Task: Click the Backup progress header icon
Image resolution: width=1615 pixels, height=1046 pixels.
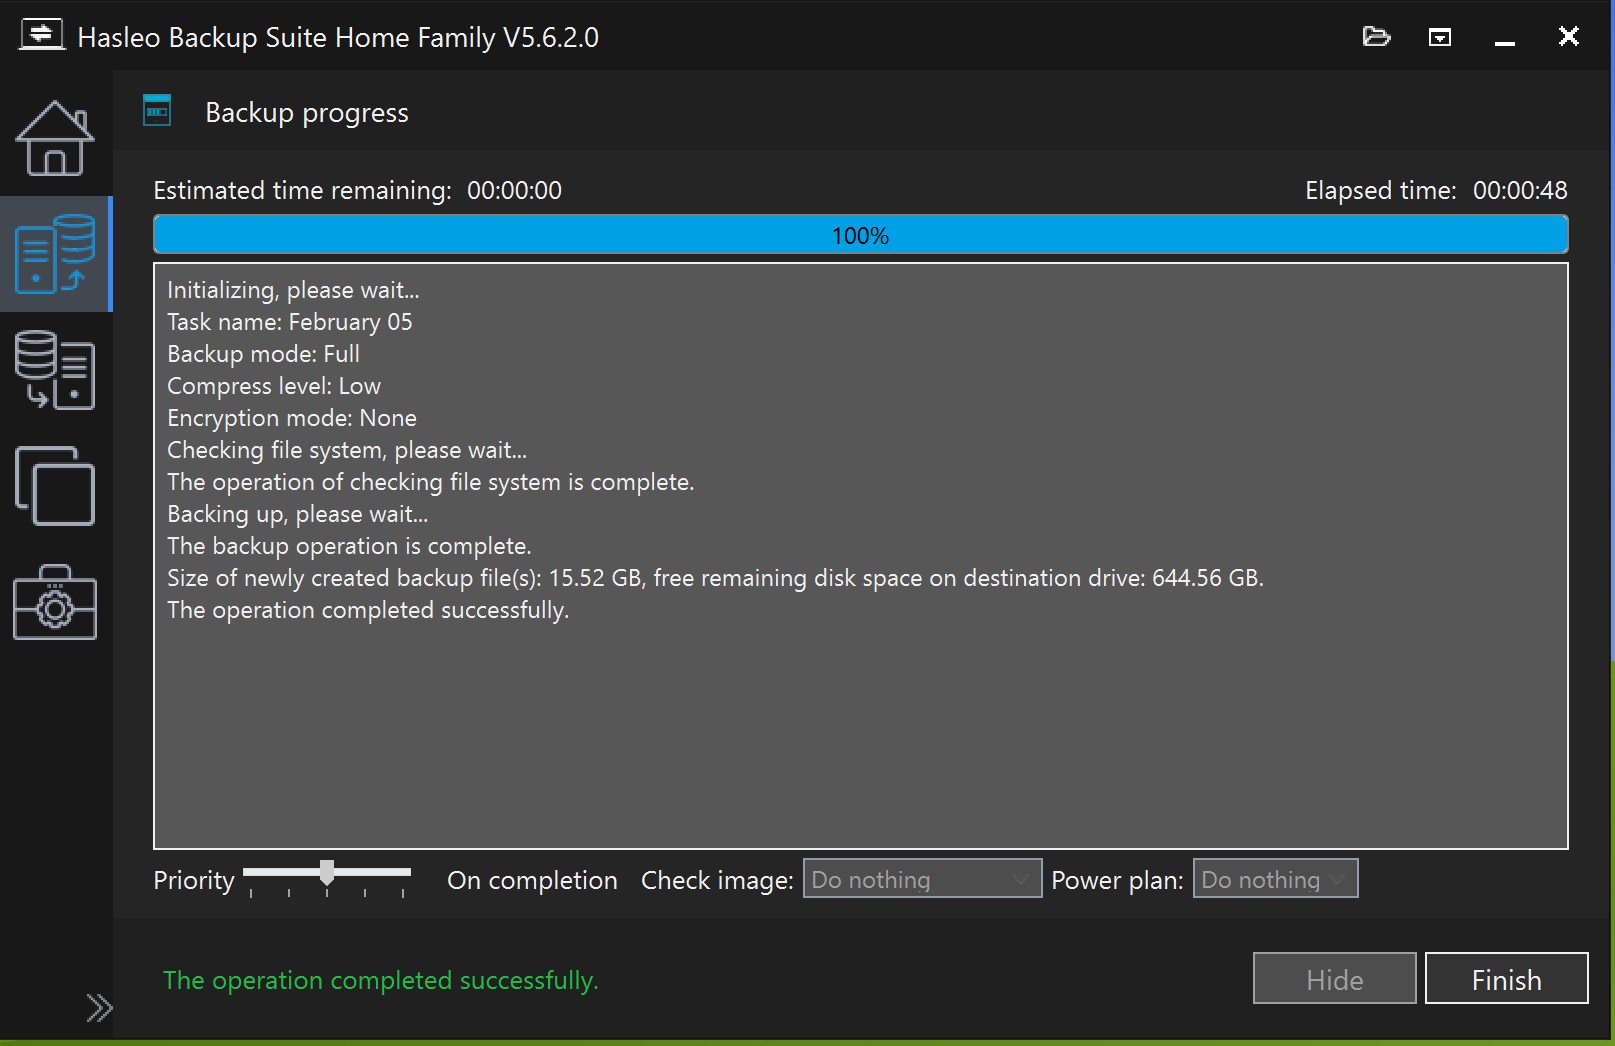Action: coord(157,111)
